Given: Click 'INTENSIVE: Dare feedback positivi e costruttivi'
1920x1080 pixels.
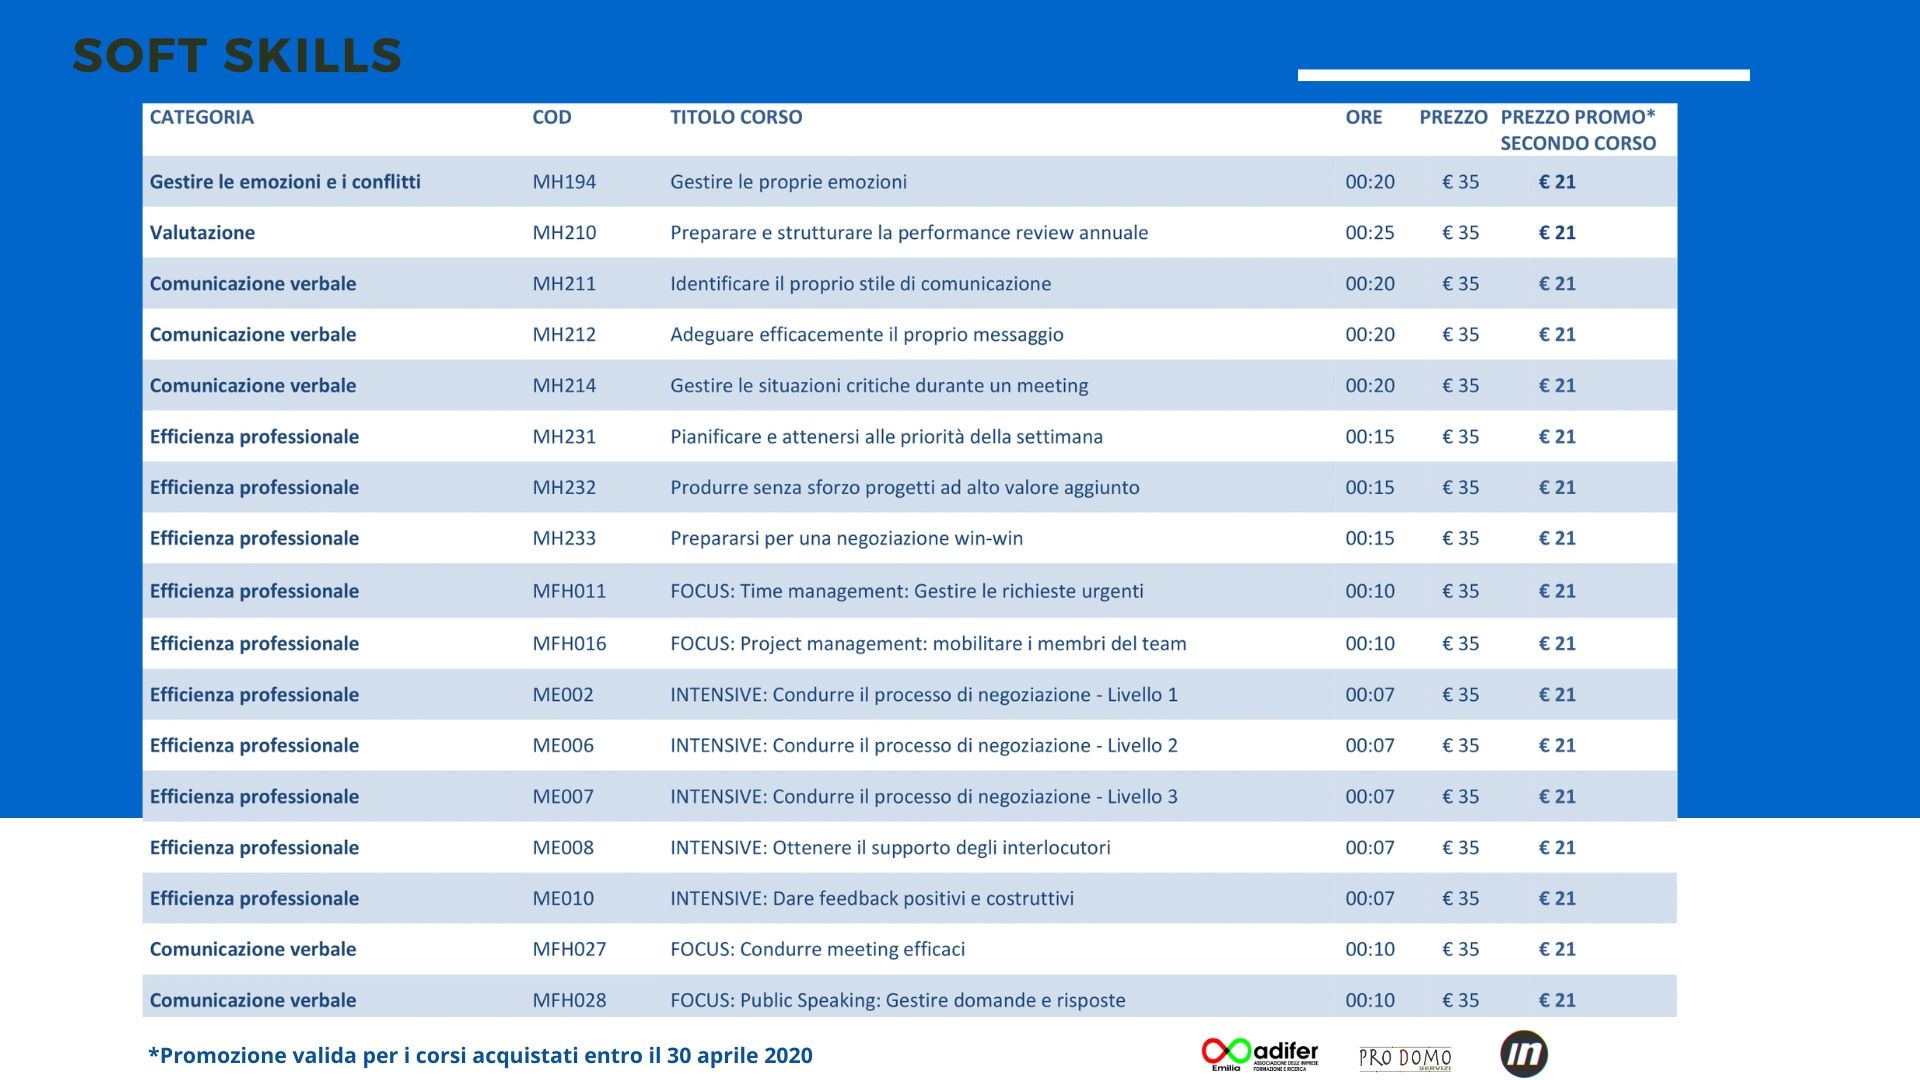Looking at the screenshot, I should 872,899.
